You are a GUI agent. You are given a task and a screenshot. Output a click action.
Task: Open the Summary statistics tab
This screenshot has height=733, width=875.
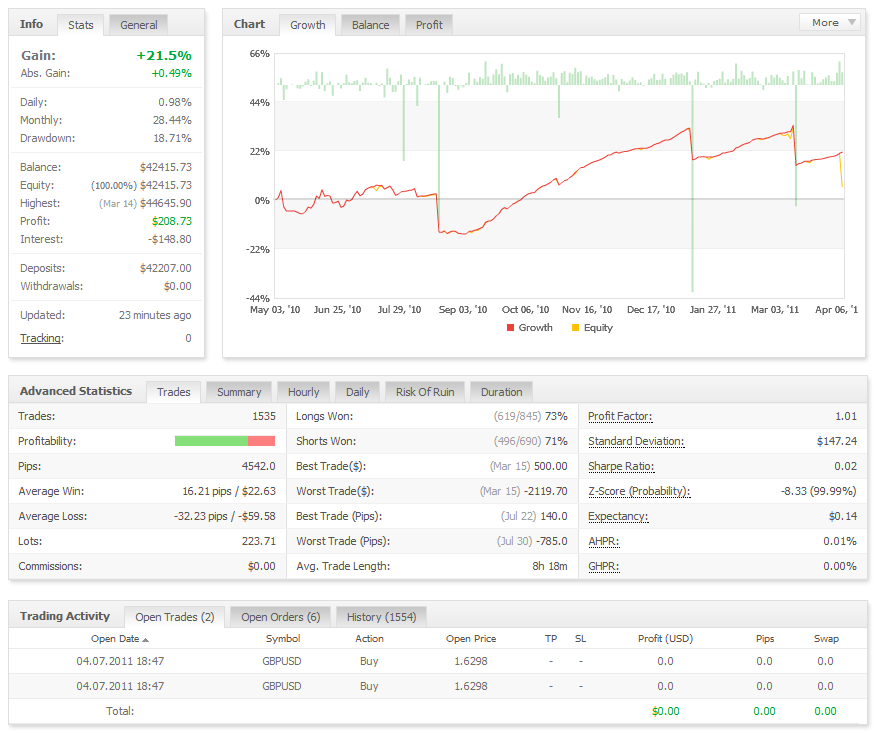239,392
